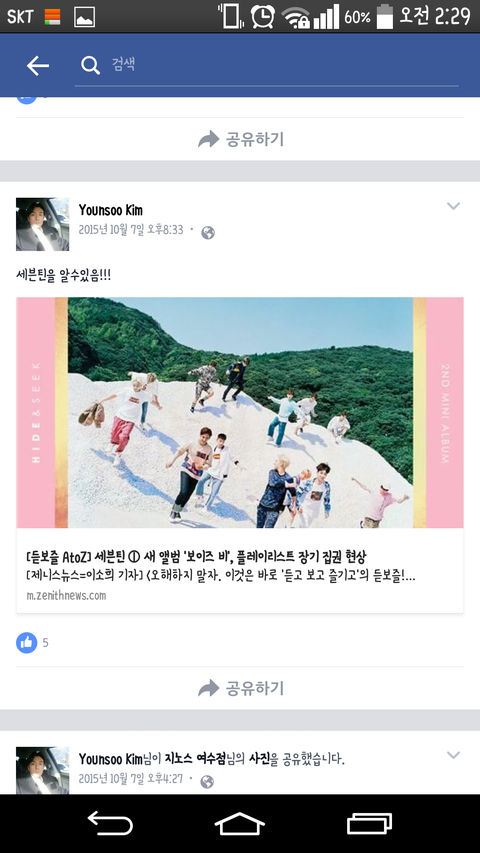Viewport: 480px width, 853px height.
Task: Tap the back arrow in Facebook header
Action: (38, 66)
